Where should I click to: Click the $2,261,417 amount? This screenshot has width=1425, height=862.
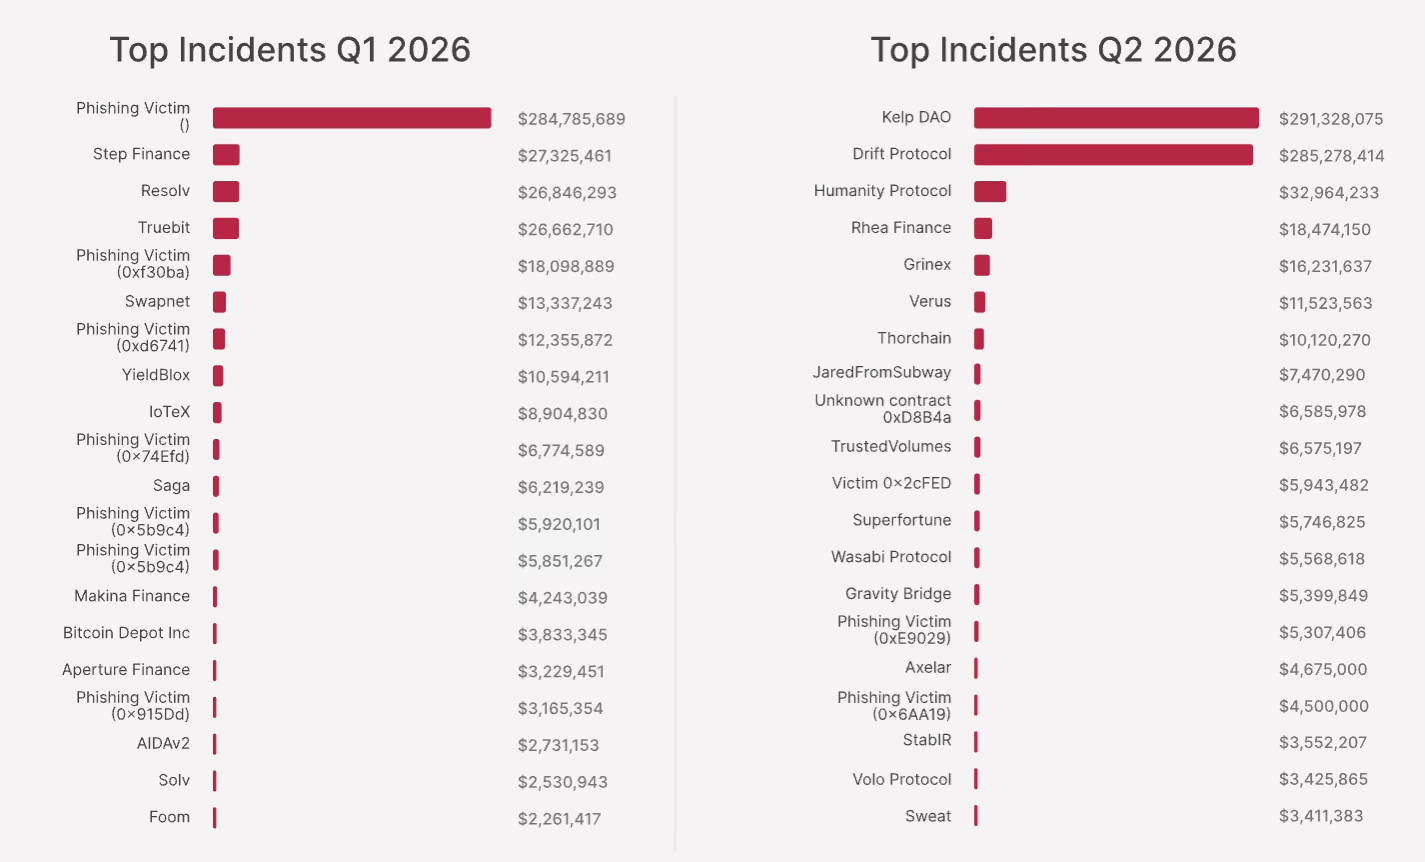pos(559,820)
